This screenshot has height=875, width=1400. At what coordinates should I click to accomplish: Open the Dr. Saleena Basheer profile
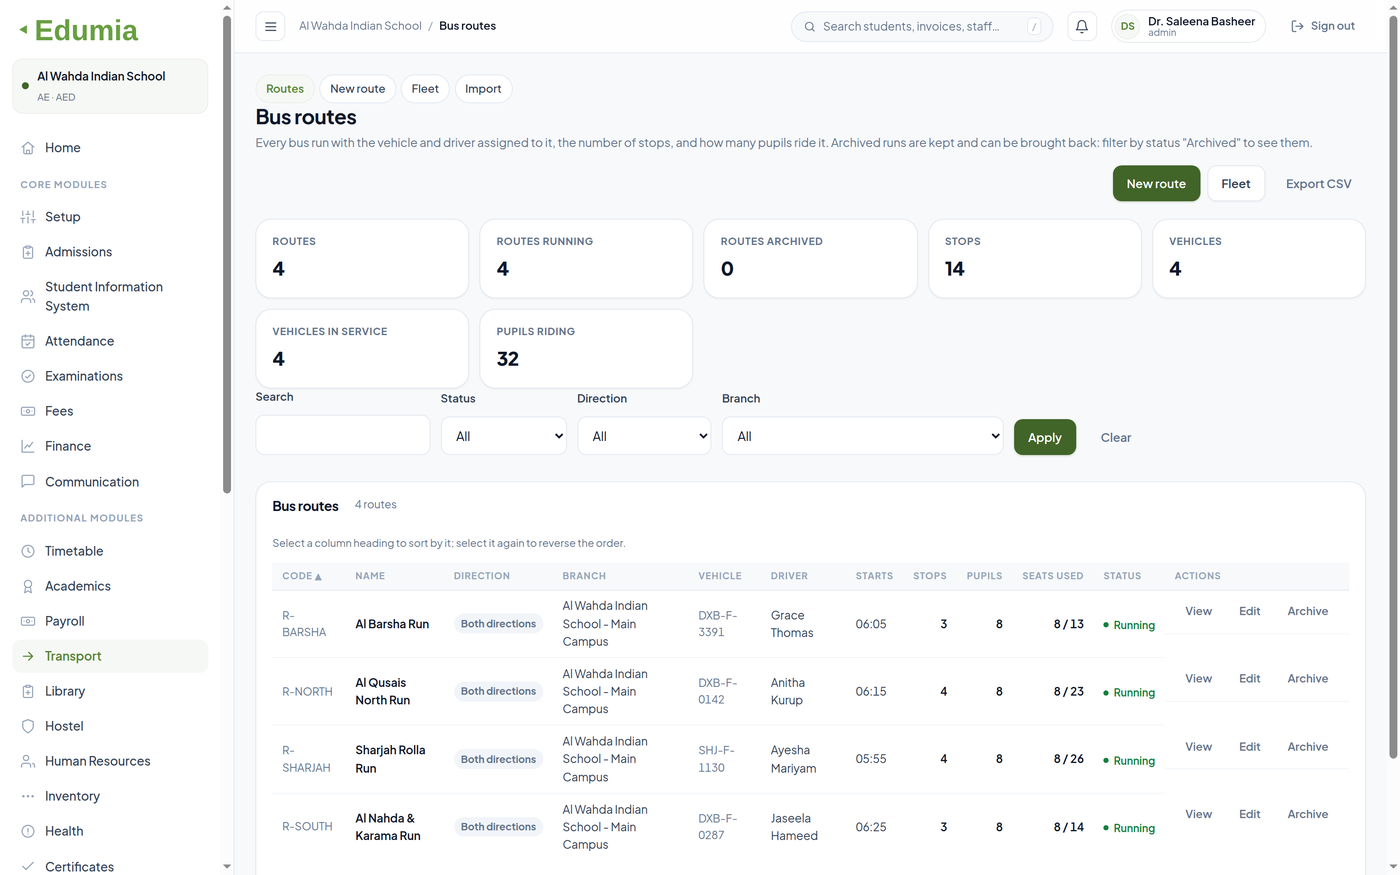pyautogui.click(x=1188, y=26)
